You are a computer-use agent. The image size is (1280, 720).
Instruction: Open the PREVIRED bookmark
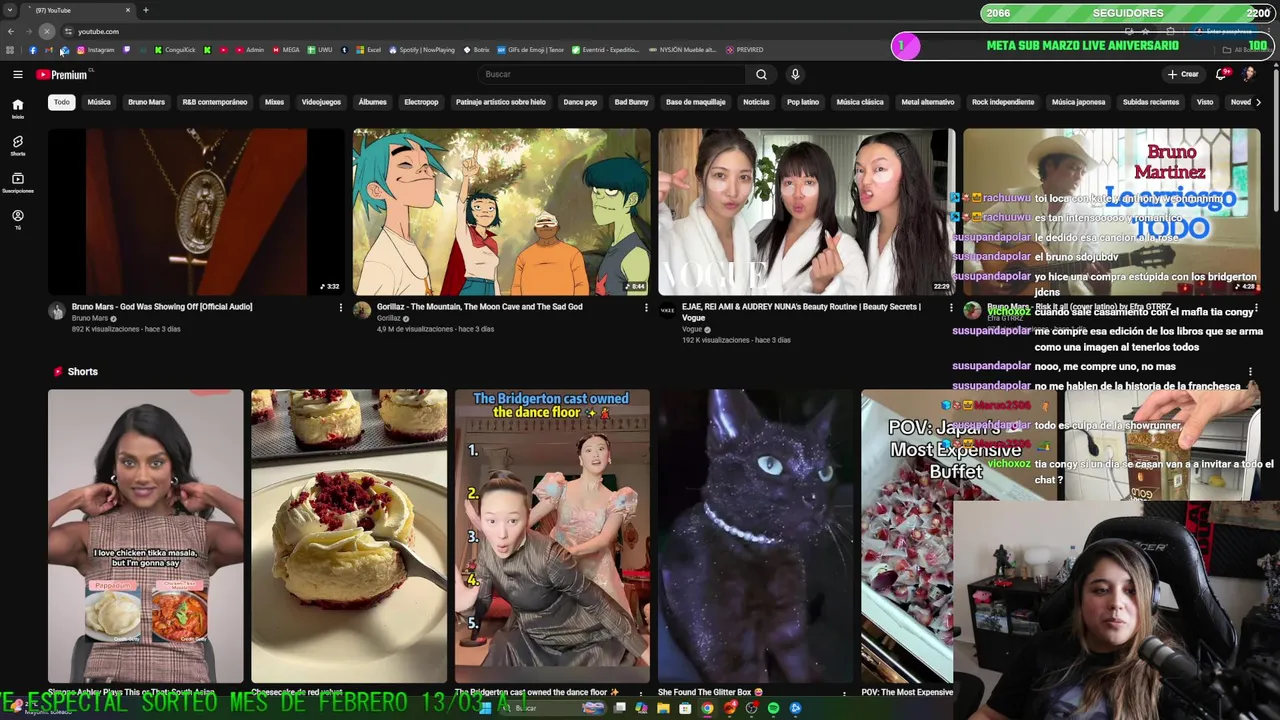pyautogui.click(x=745, y=50)
